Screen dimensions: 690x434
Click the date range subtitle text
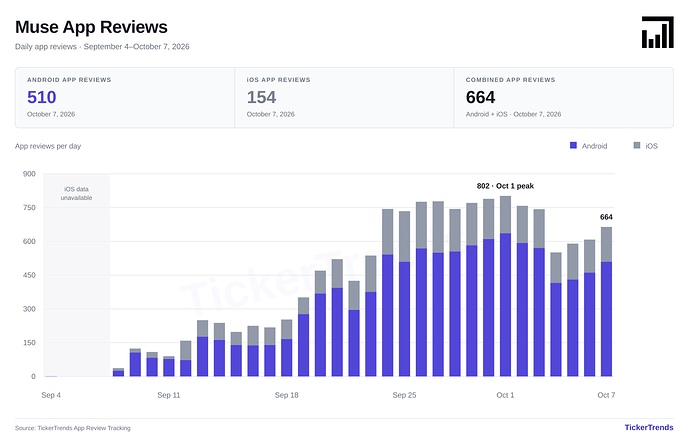tap(102, 47)
